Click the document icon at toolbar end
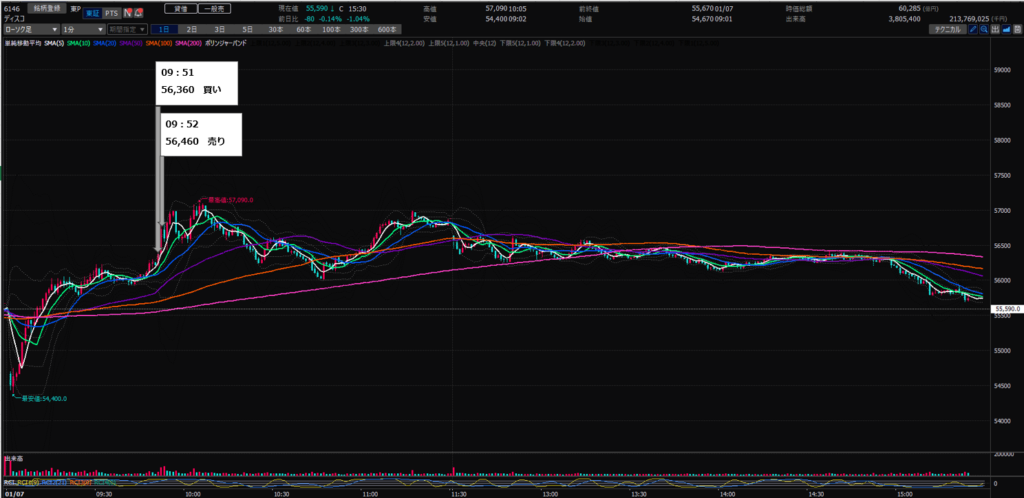This screenshot has width=1024, height=498. [1015, 30]
